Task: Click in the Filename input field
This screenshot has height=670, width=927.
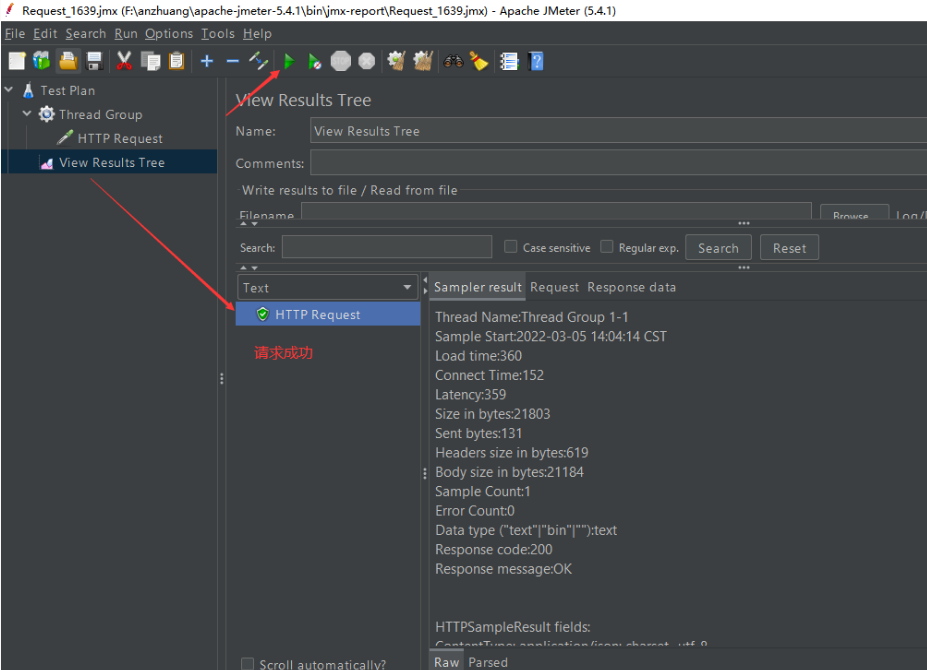Action: coord(556,211)
